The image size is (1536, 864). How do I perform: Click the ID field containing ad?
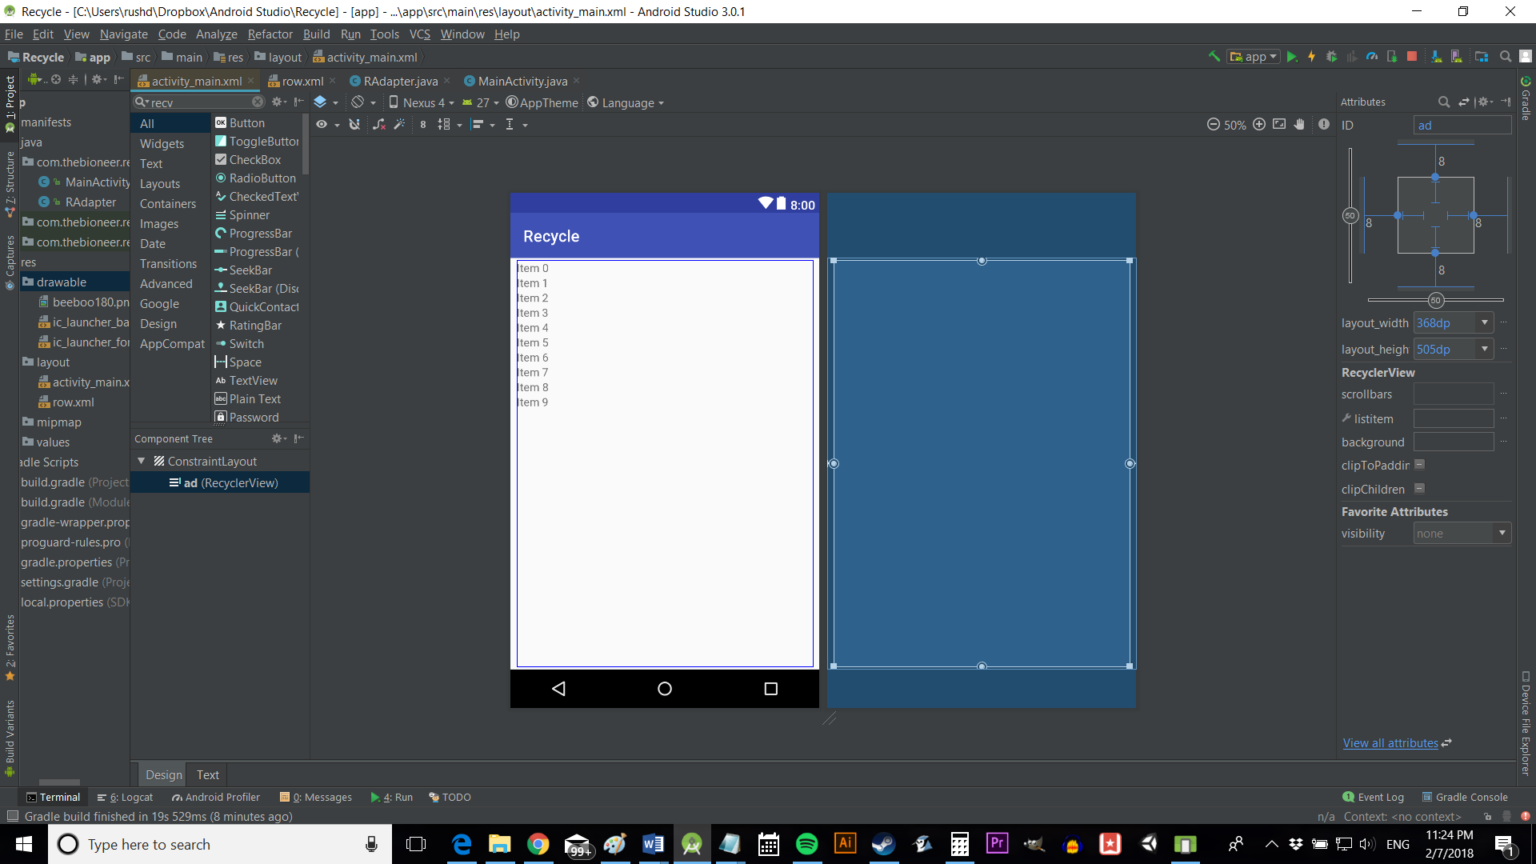click(x=1461, y=123)
